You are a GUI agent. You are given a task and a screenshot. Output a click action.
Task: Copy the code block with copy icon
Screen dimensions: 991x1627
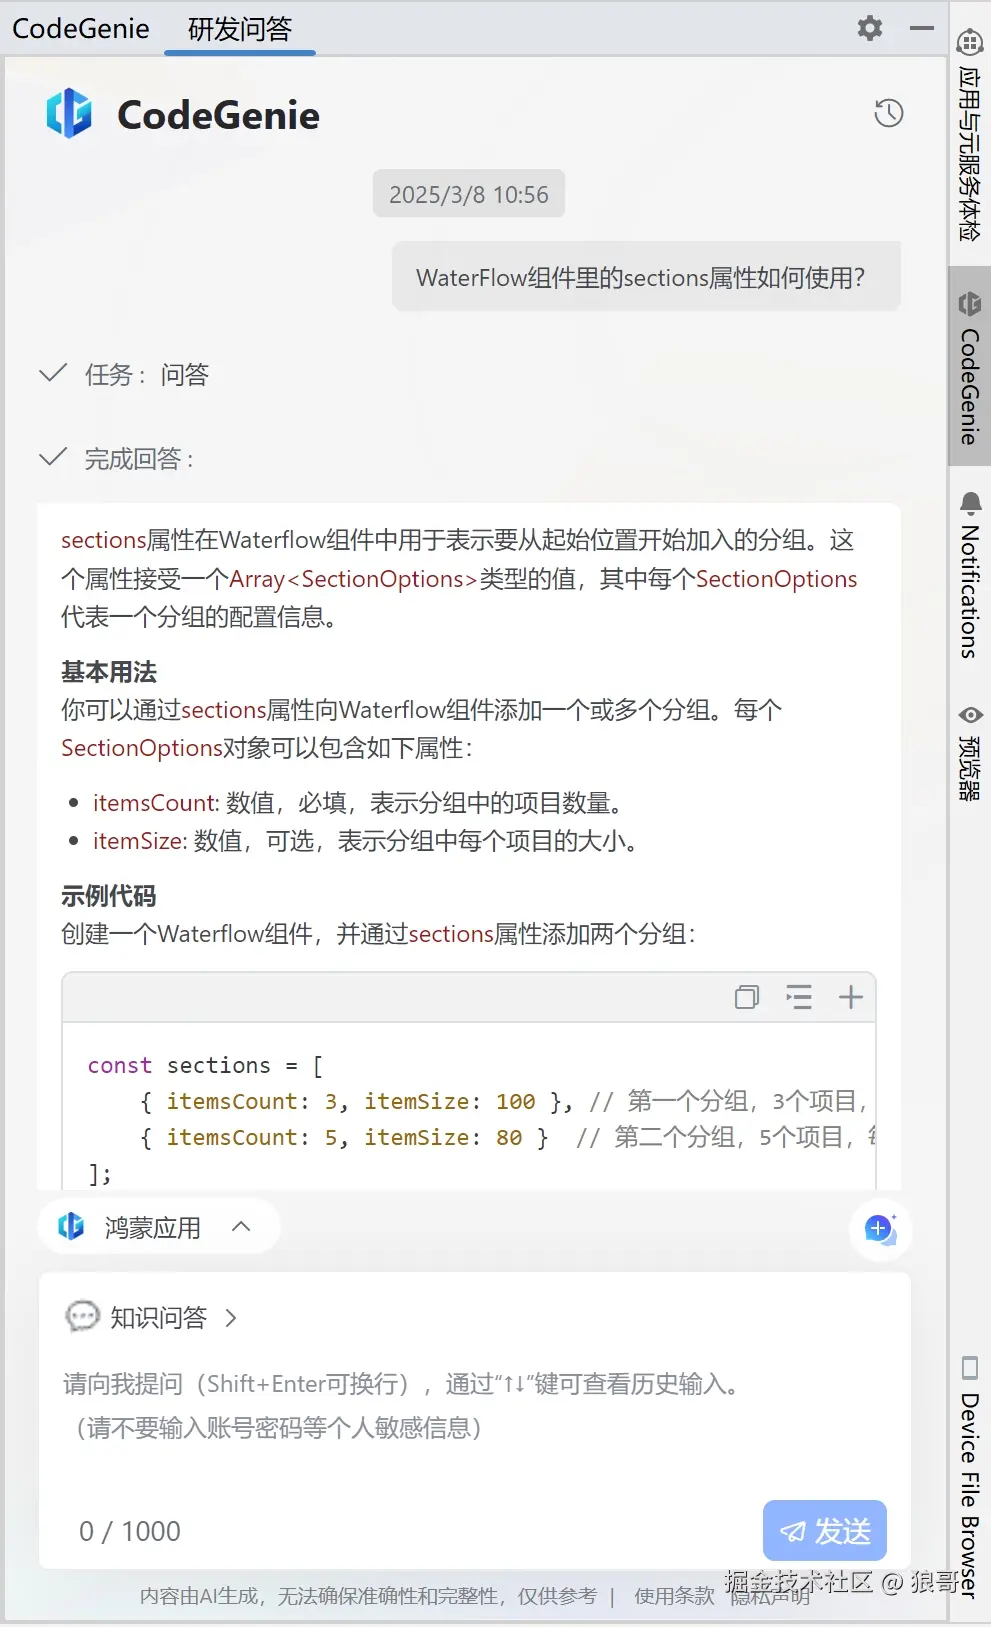click(747, 997)
